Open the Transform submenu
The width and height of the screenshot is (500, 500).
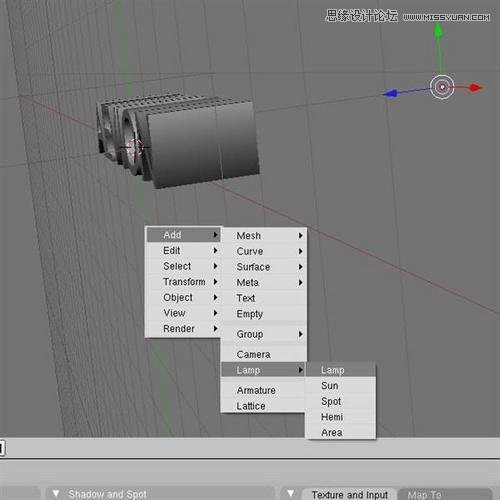tap(183, 282)
